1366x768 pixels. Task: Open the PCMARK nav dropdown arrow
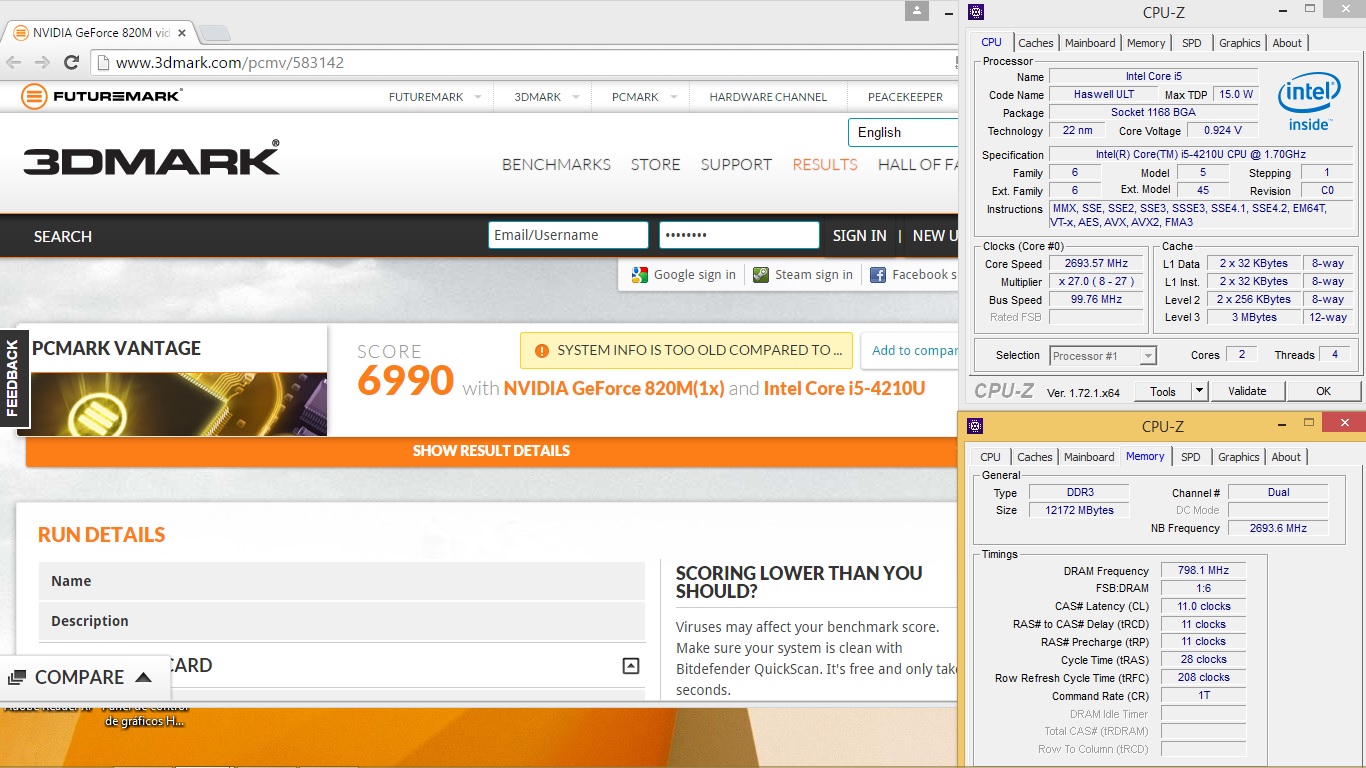(673, 97)
